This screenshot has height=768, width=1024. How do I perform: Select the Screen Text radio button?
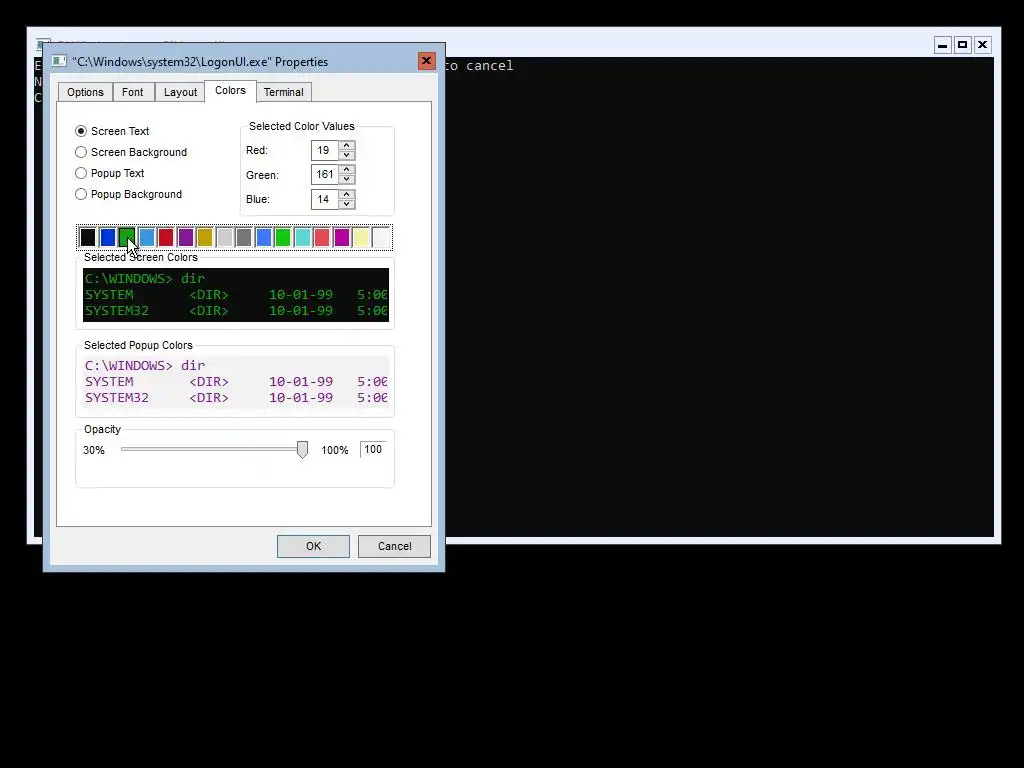click(x=81, y=131)
